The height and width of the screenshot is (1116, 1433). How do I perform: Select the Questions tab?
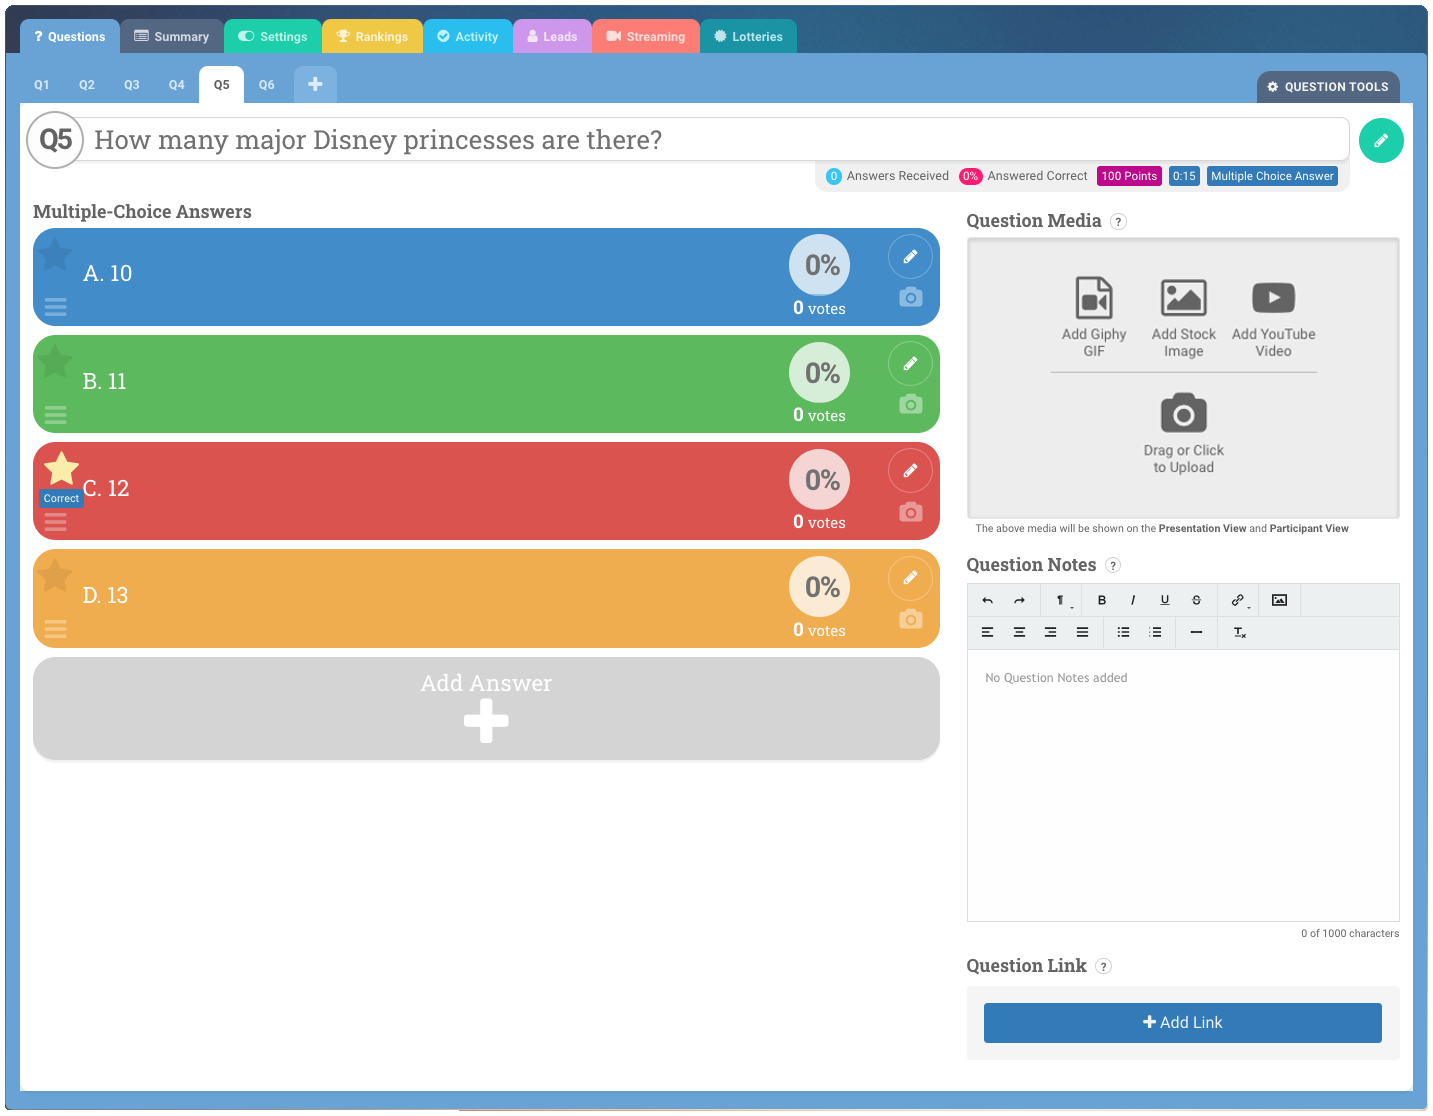click(x=70, y=37)
